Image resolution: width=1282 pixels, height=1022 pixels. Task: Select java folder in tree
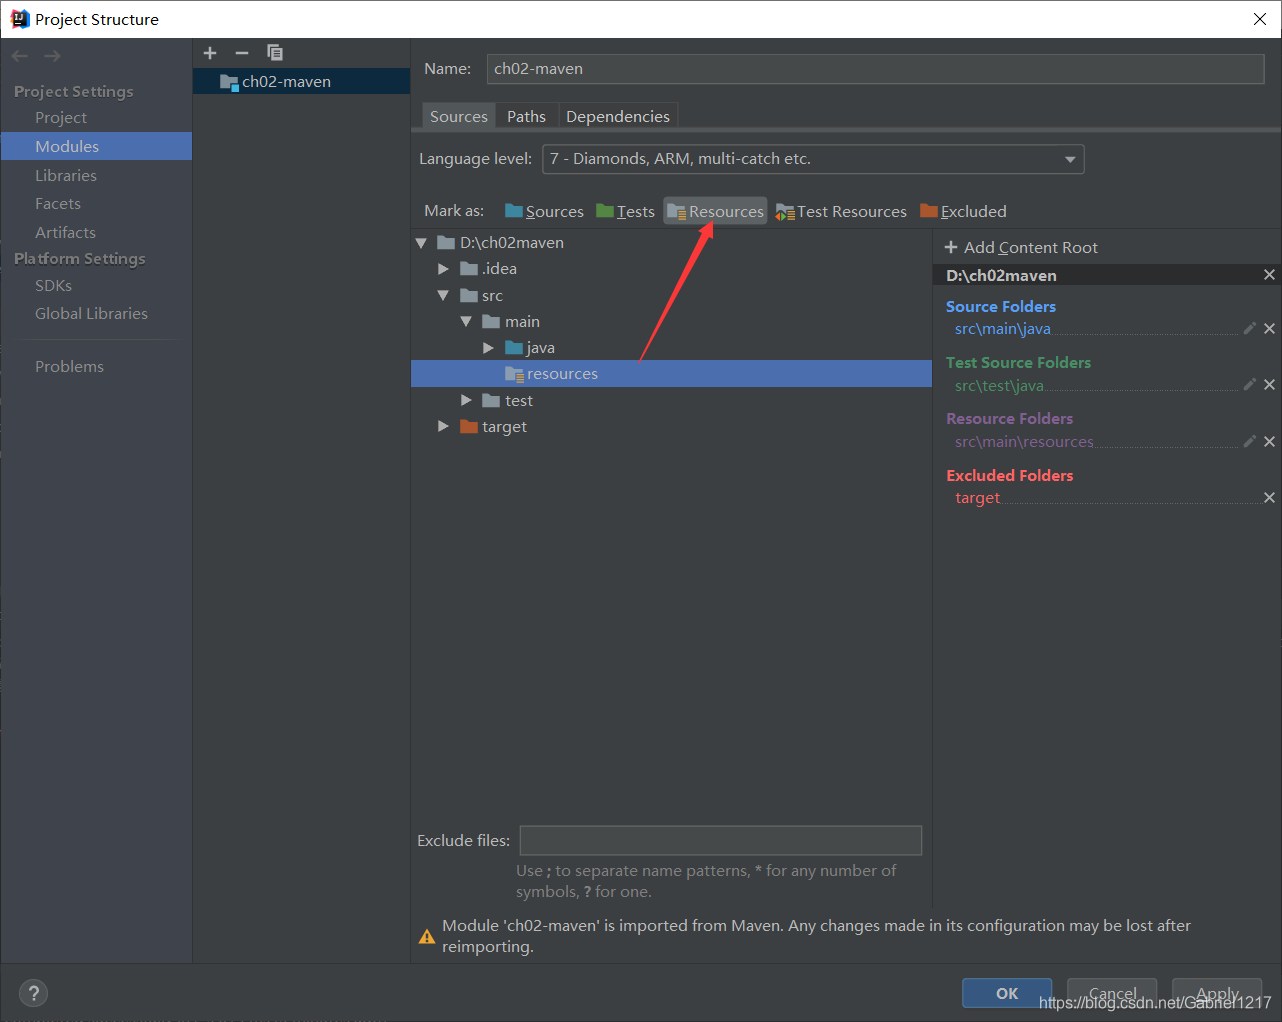pyautogui.click(x=540, y=348)
